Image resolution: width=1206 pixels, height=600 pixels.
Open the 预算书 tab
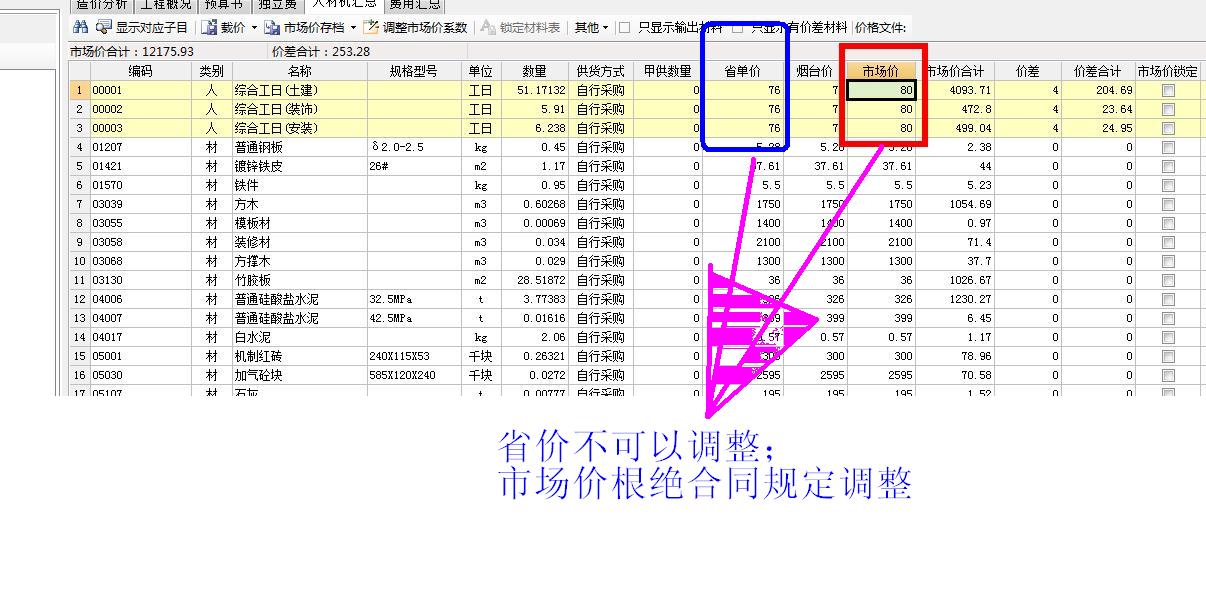(223, 4)
